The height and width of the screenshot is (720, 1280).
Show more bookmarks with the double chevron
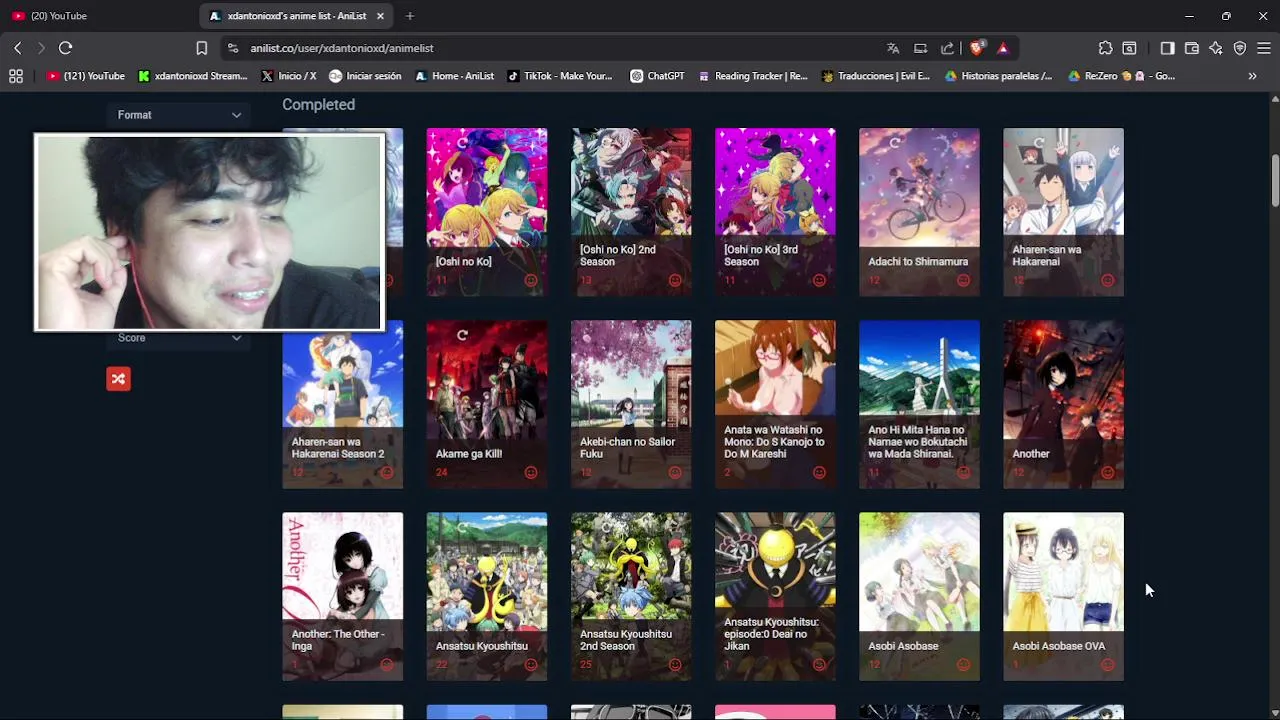point(1252,76)
